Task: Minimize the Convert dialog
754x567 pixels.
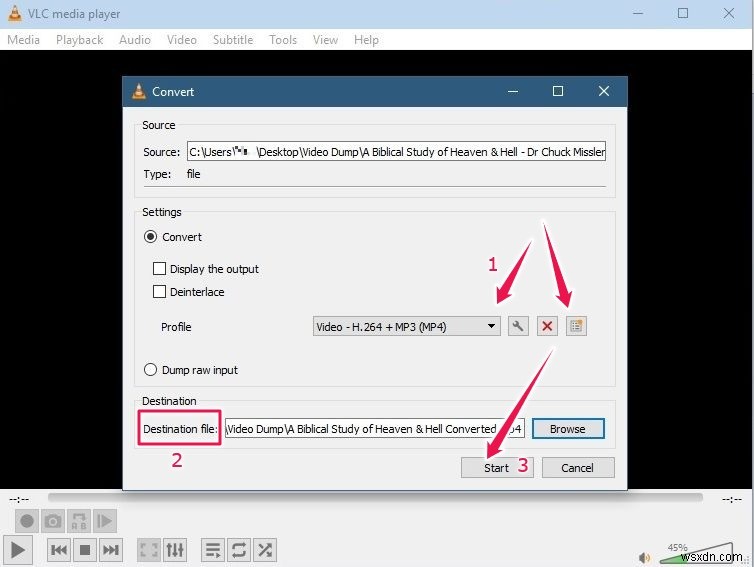Action: pyautogui.click(x=513, y=91)
